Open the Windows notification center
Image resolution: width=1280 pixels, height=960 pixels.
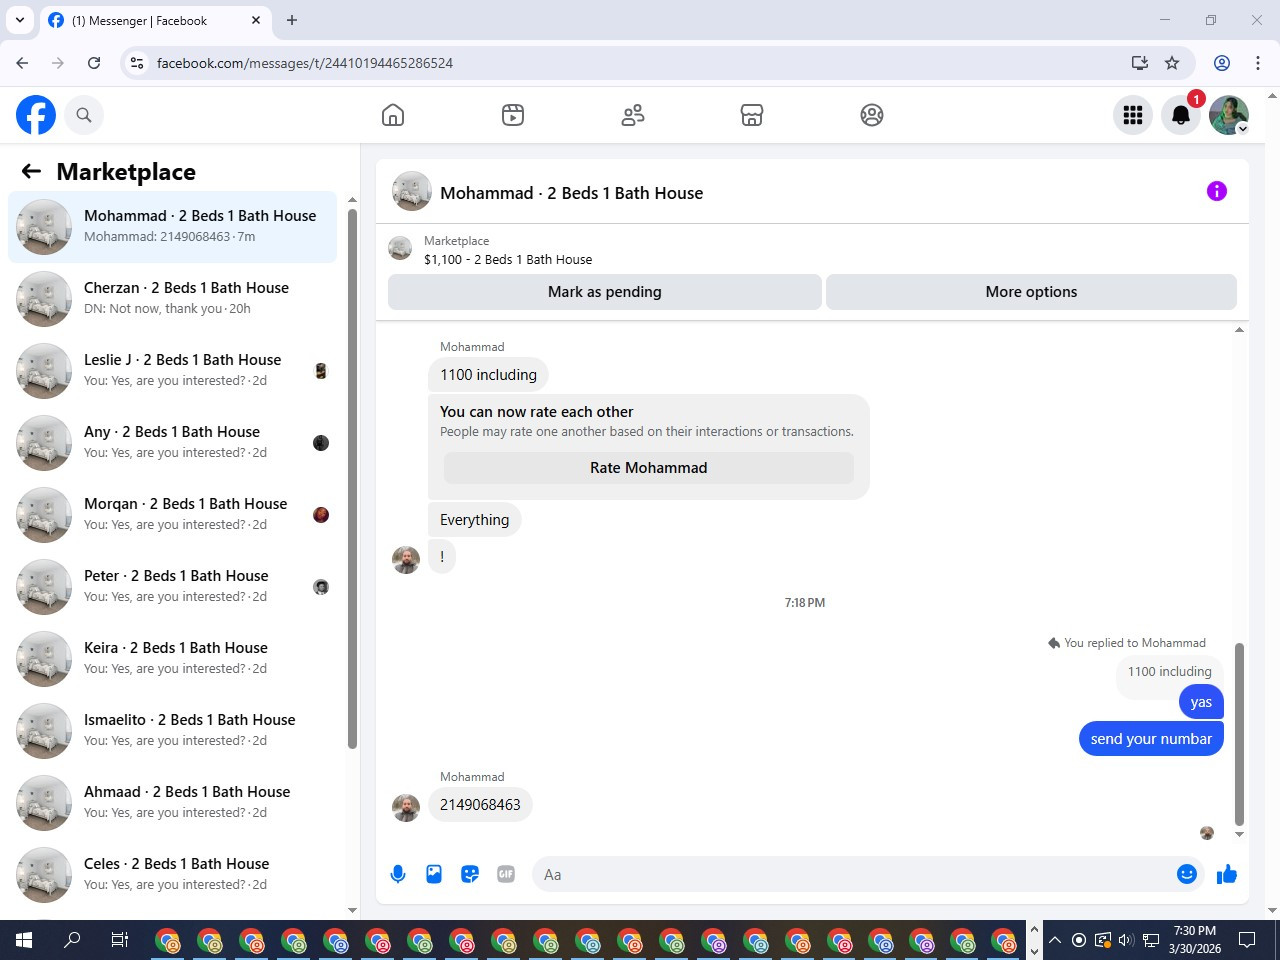coord(1247,940)
